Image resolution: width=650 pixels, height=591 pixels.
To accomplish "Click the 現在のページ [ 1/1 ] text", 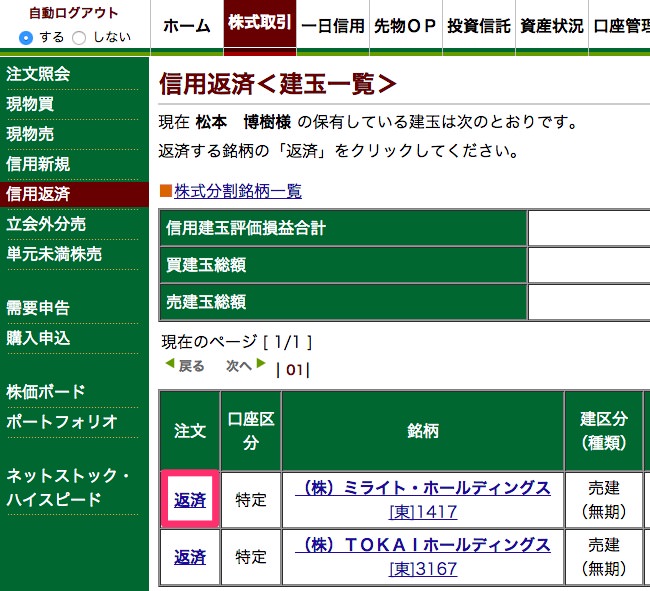I will [237, 342].
